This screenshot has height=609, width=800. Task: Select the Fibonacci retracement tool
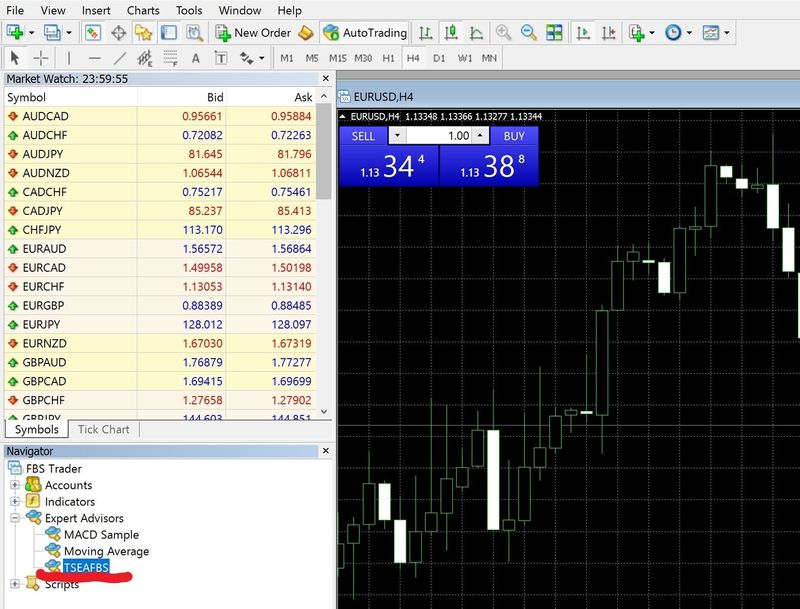click(x=170, y=58)
